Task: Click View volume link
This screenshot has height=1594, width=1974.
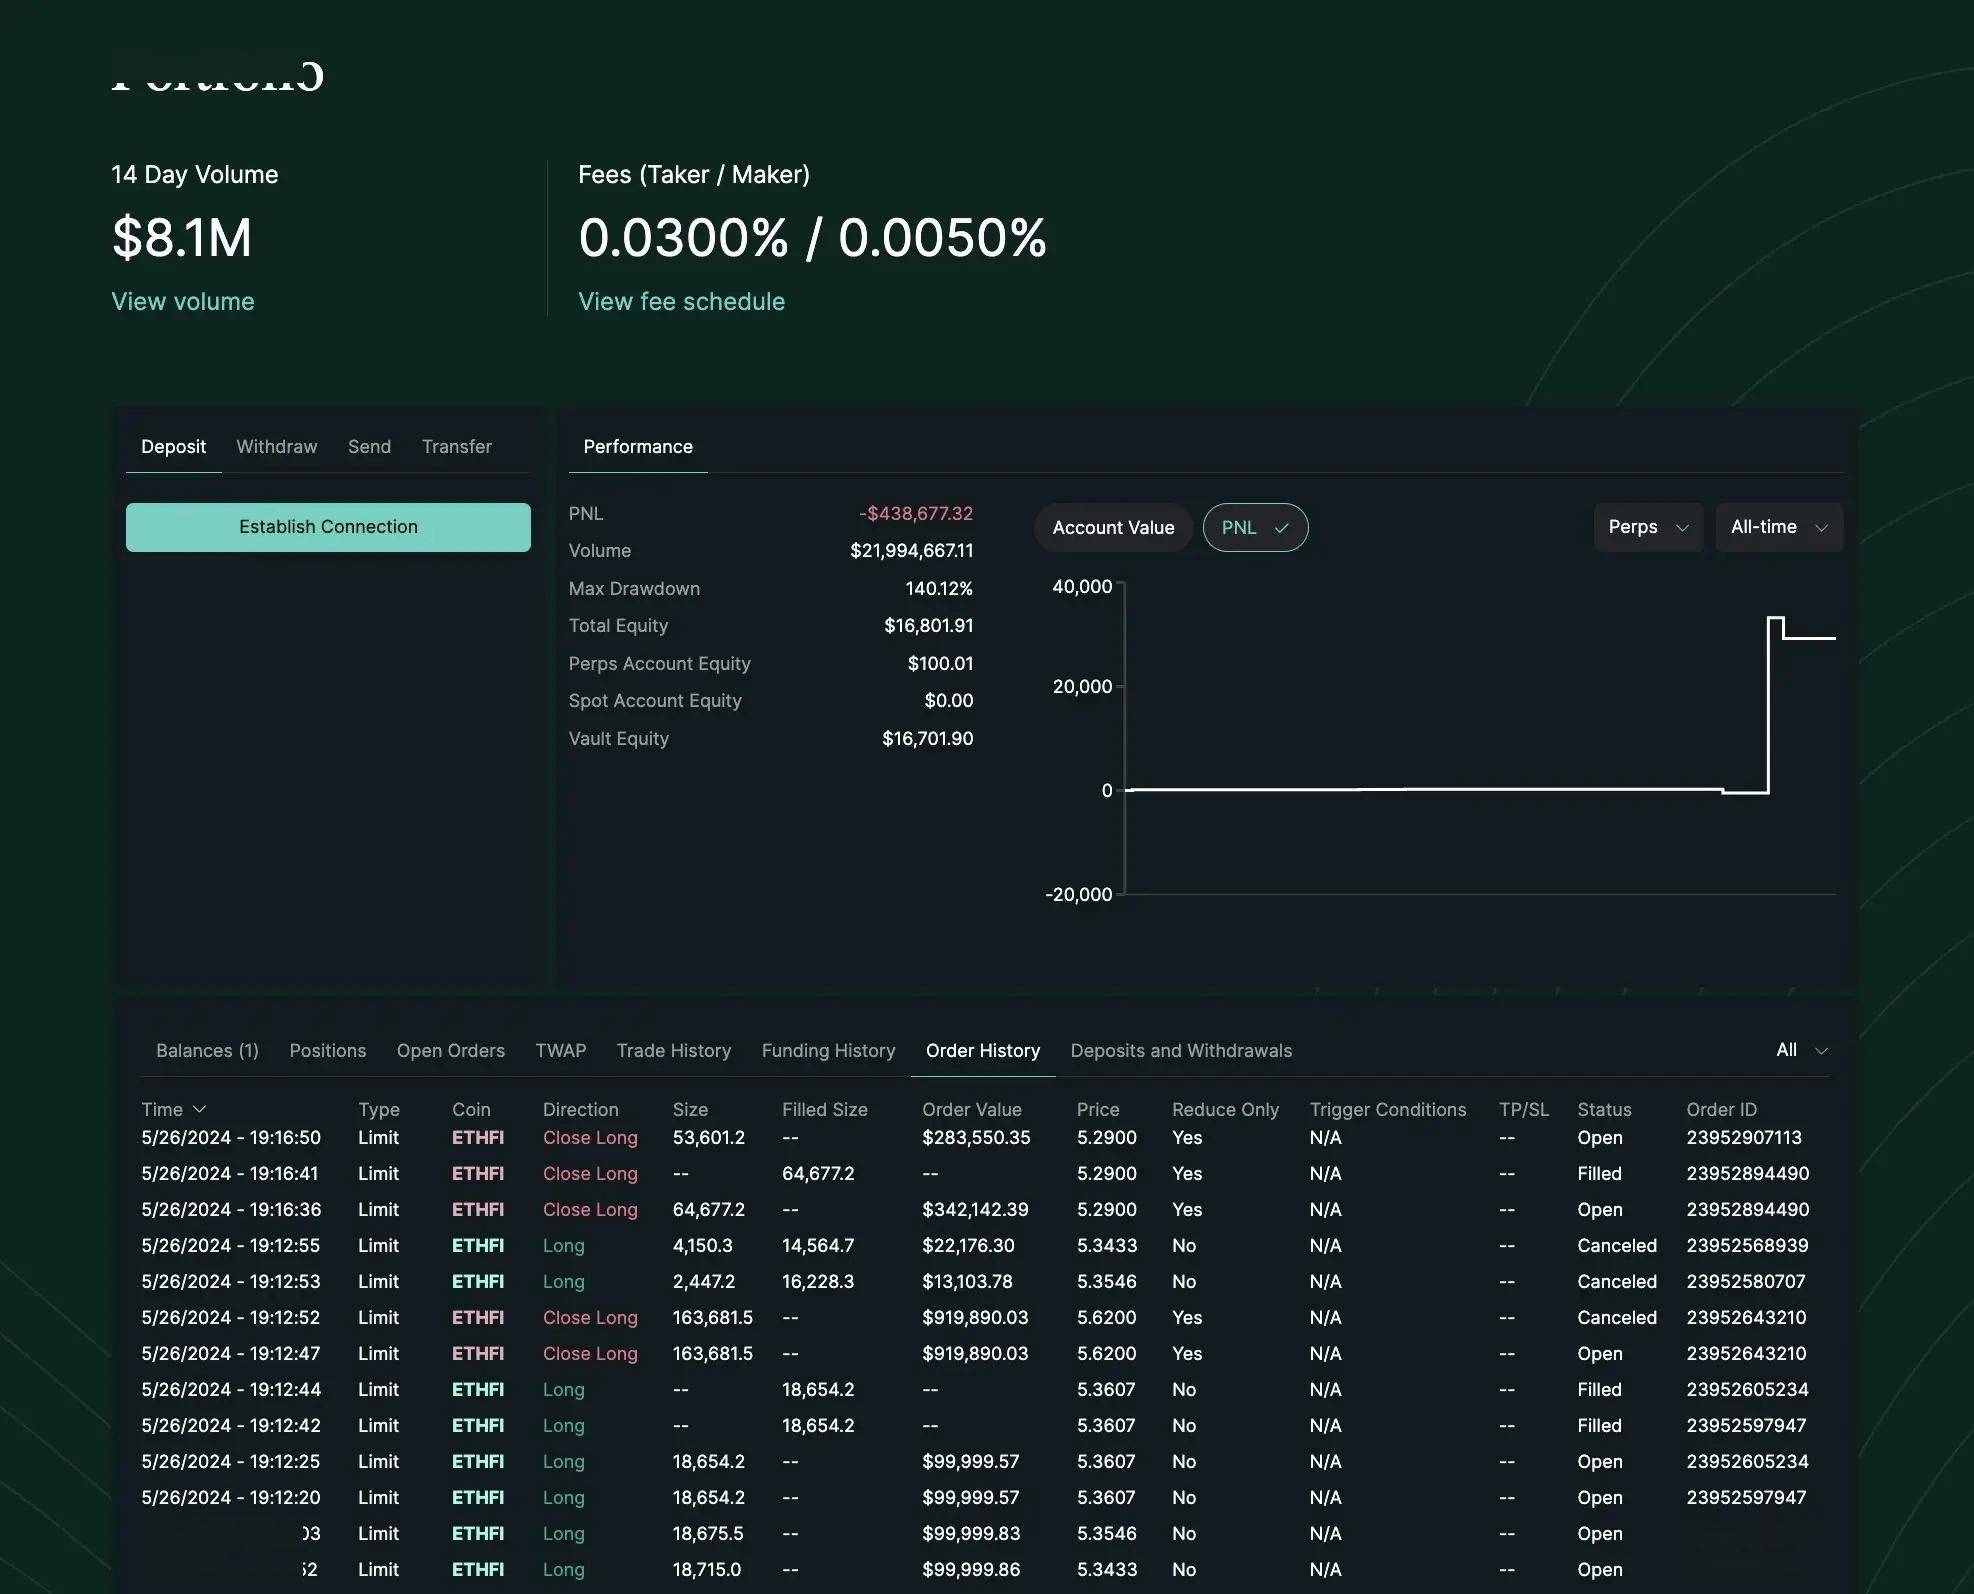Action: 182,301
